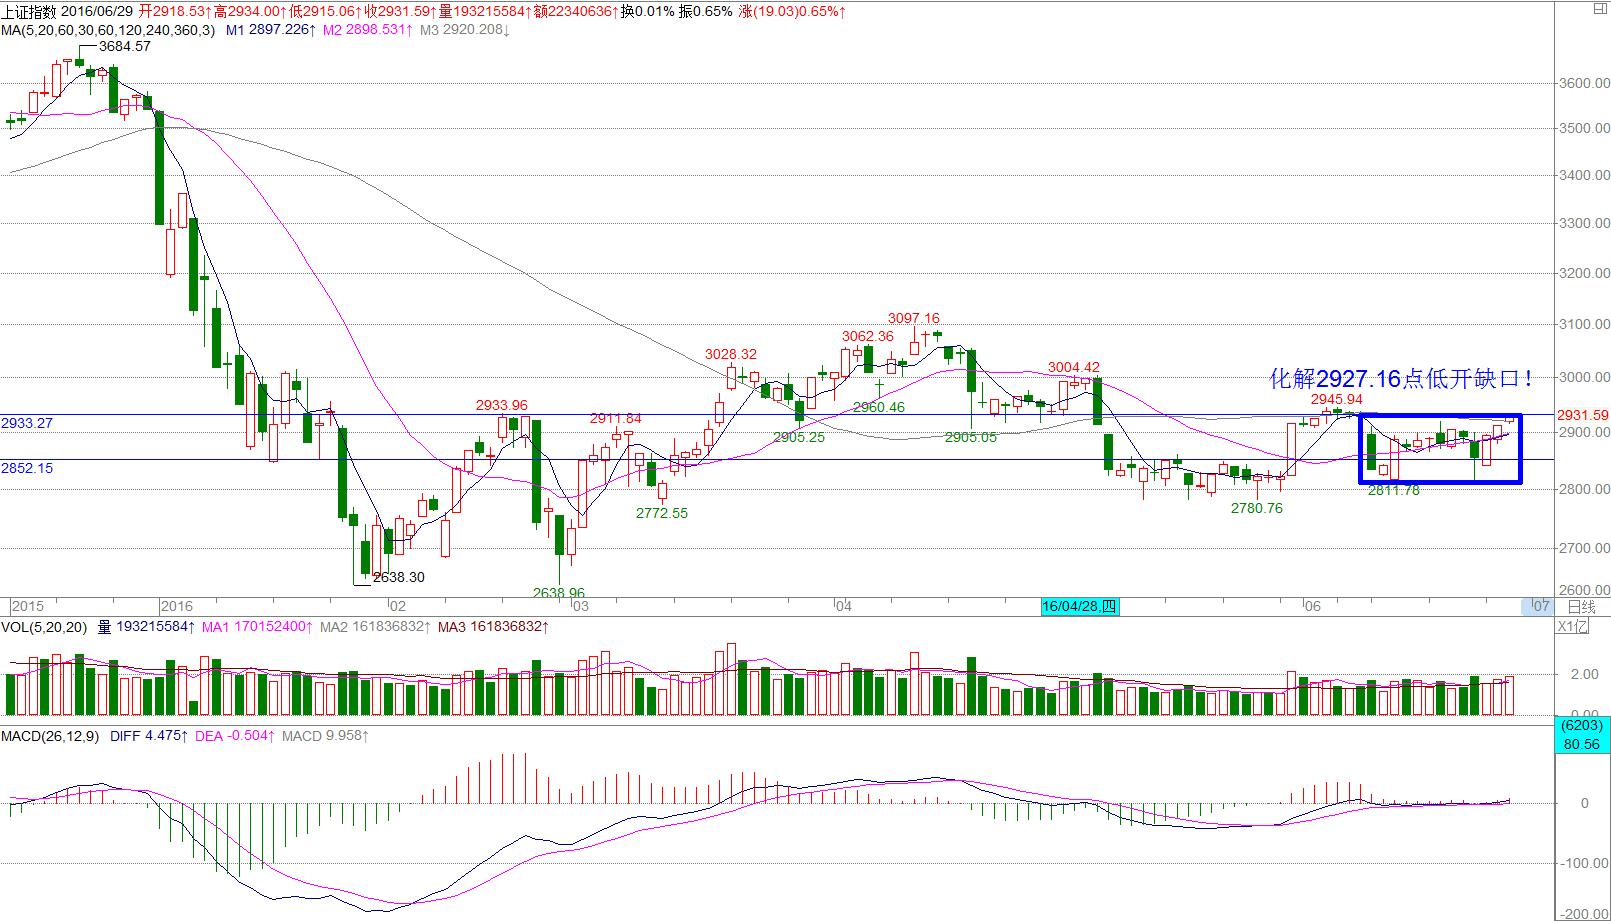Viewport: 1611px width, 921px height.
Task: Jump to the 2015 year marker
Action: [x=27, y=606]
